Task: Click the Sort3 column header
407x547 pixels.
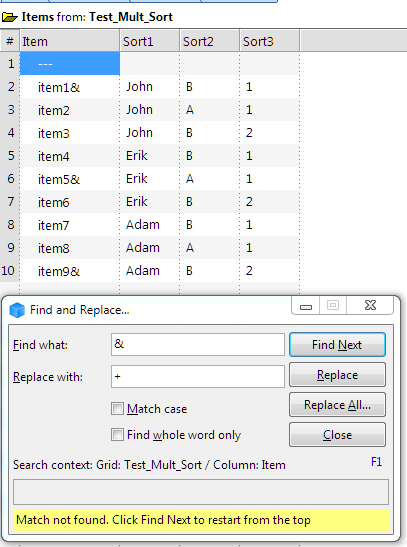Action: coord(270,42)
